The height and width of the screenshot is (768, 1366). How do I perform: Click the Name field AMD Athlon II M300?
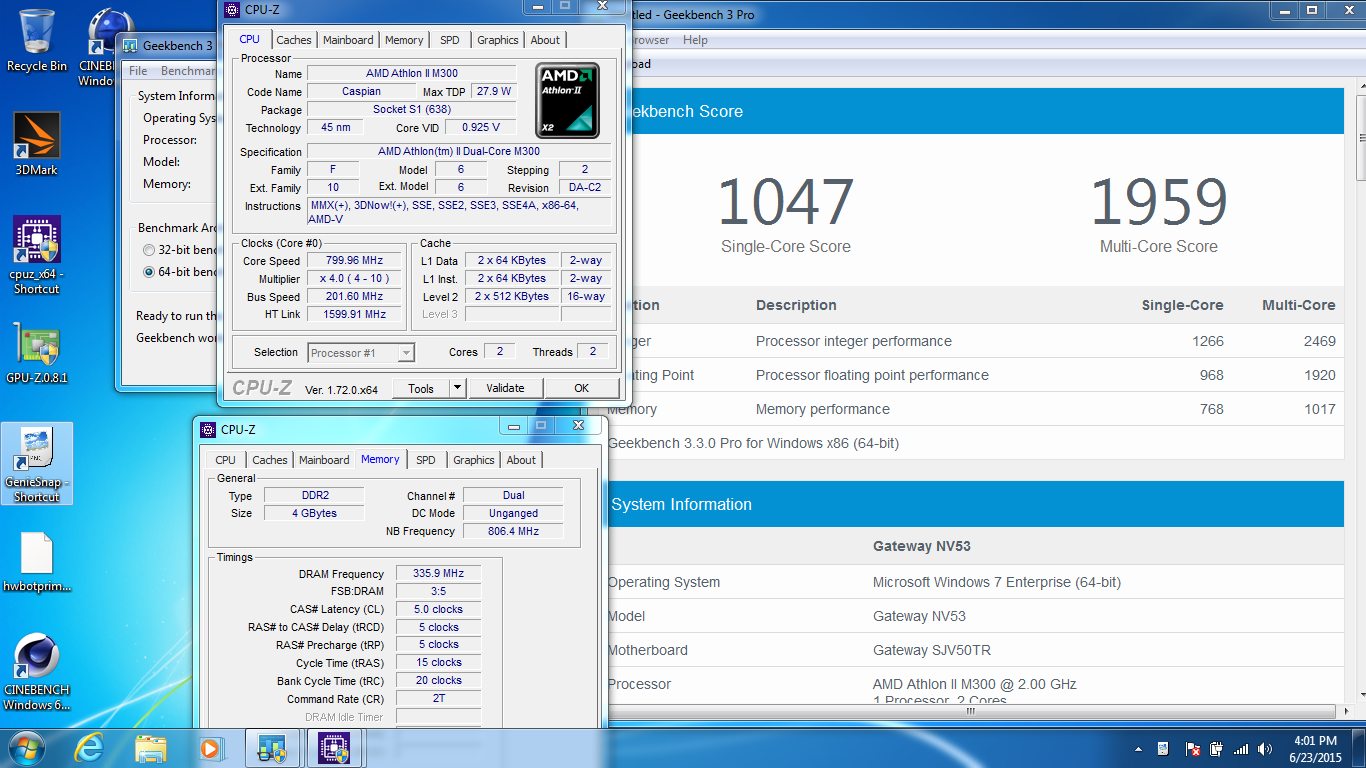tap(411, 74)
